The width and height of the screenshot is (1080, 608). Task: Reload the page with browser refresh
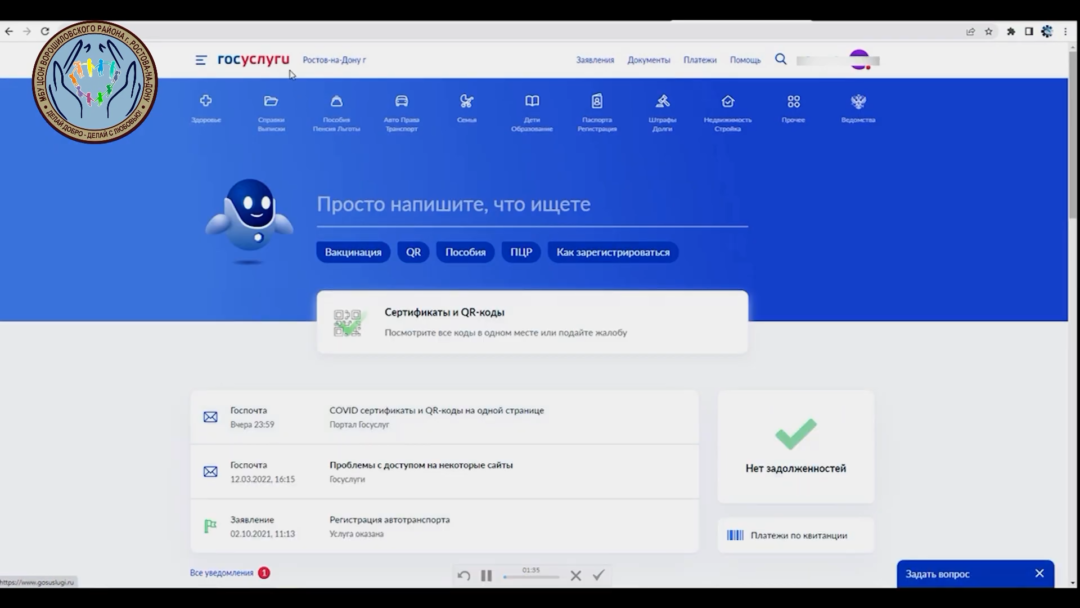pyautogui.click(x=45, y=31)
